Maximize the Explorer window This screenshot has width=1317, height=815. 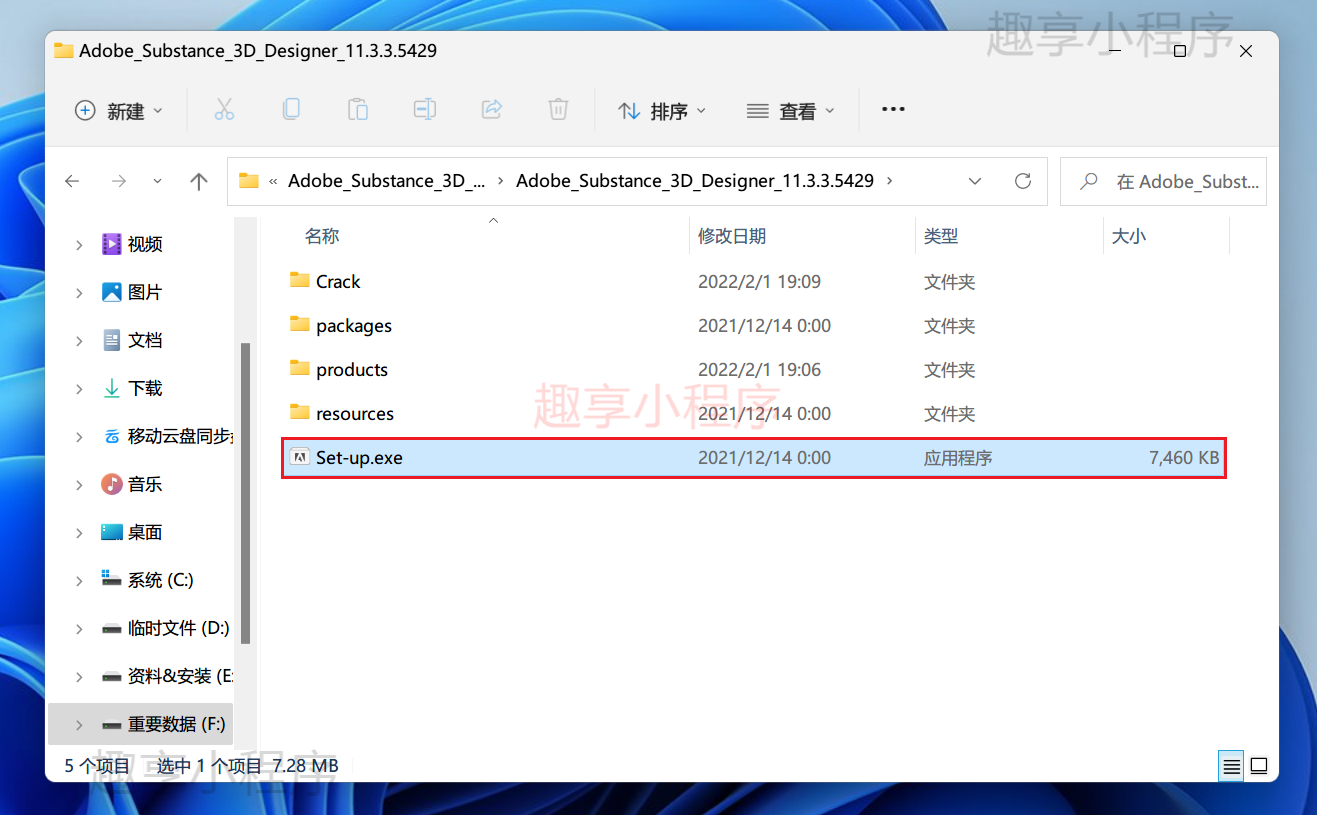click(x=1180, y=50)
